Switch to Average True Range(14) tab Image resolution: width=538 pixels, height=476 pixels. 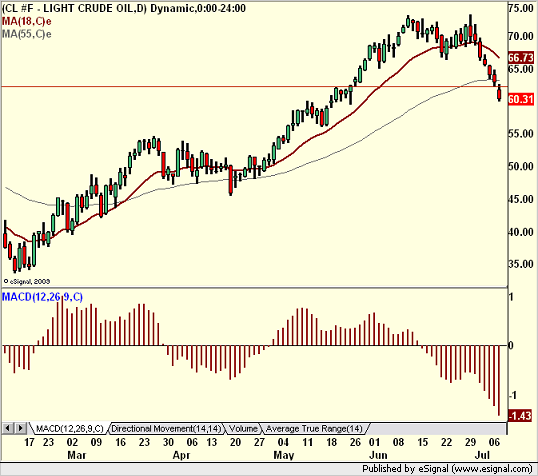(314, 429)
